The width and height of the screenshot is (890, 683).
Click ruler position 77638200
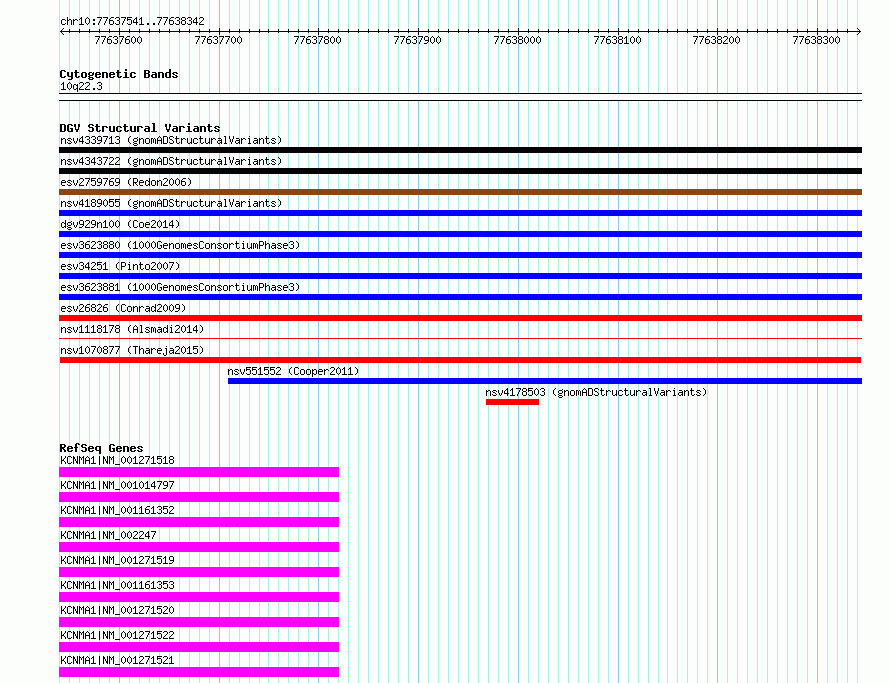[x=716, y=40]
